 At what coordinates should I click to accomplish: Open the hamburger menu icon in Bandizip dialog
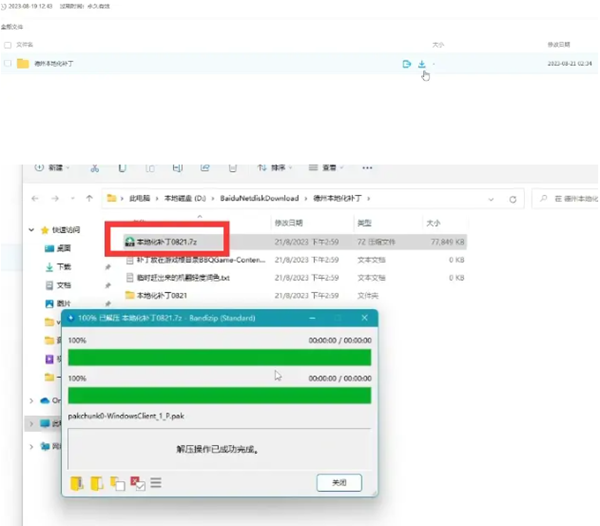(156, 482)
